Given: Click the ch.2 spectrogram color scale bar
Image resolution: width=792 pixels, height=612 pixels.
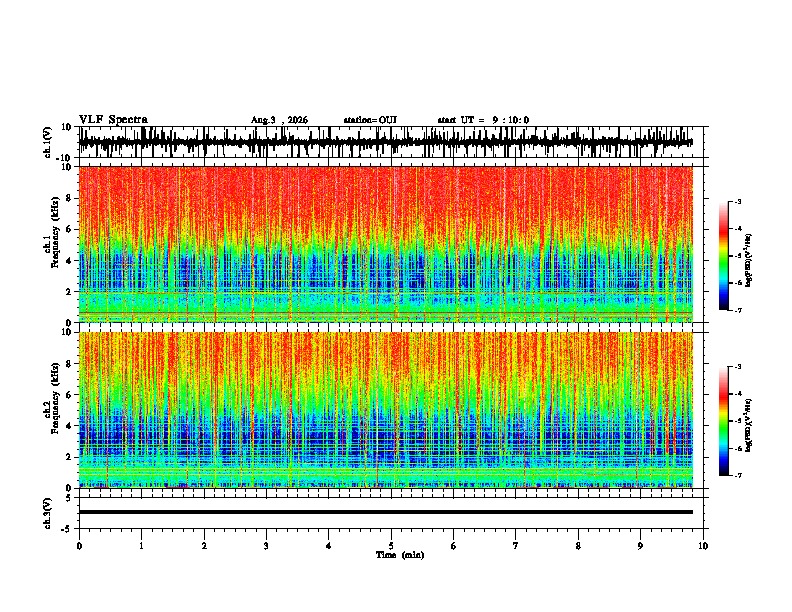Looking at the screenshot, I should (x=723, y=421).
